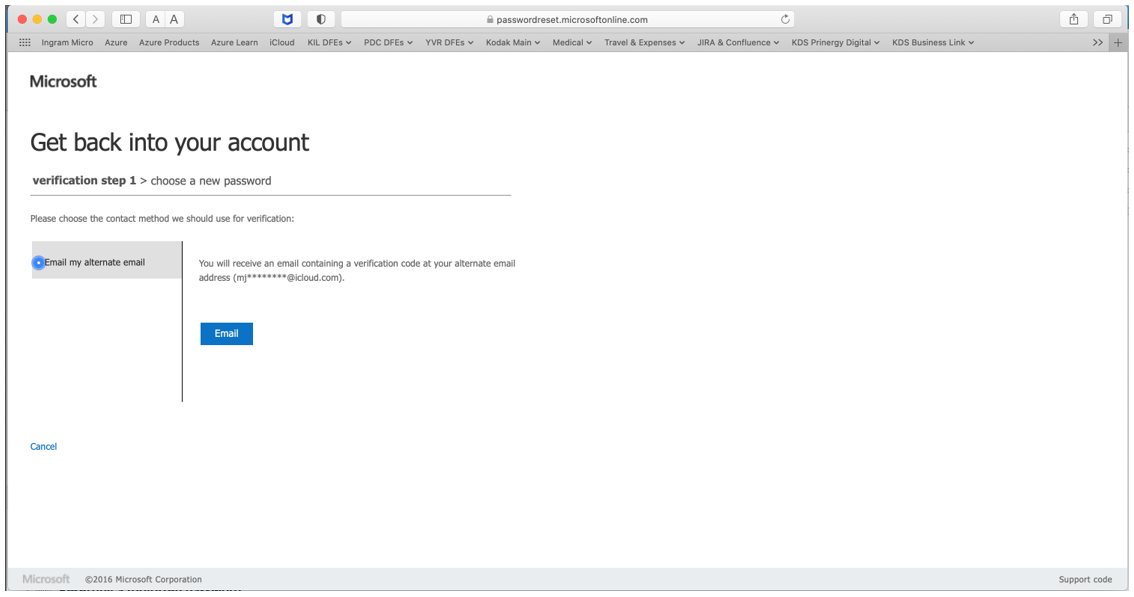Image resolution: width=1134 pixels, height=597 pixels.
Task: Open the Azure bookmark
Action: [116, 43]
